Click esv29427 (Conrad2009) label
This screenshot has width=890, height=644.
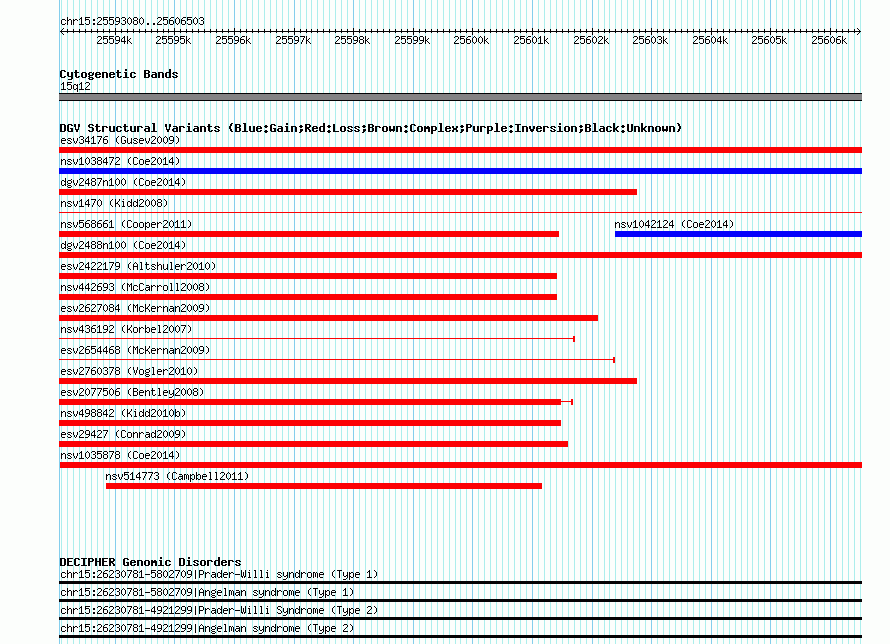point(123,434)
